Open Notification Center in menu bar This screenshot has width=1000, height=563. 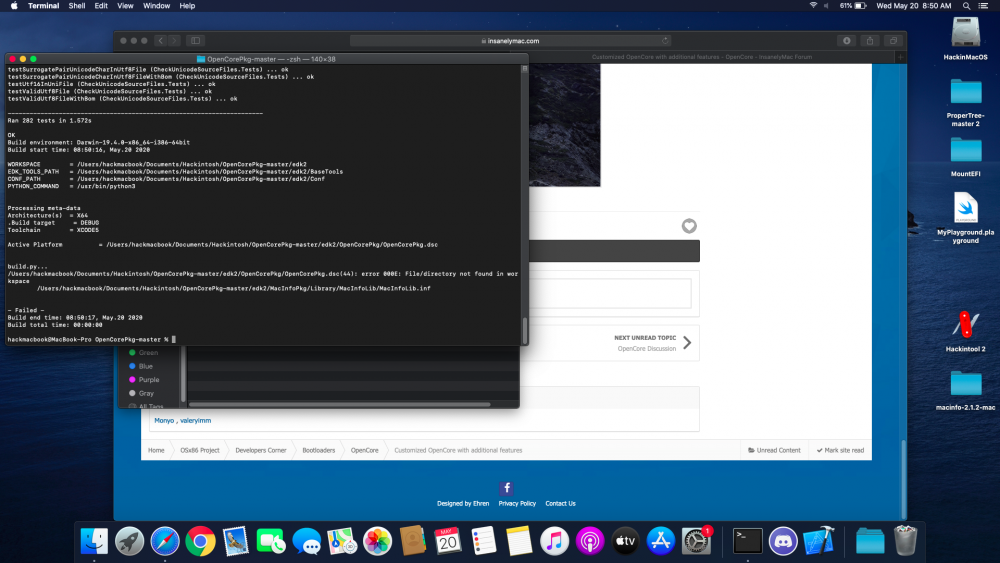pyautogui.click(x=983, y=6)
